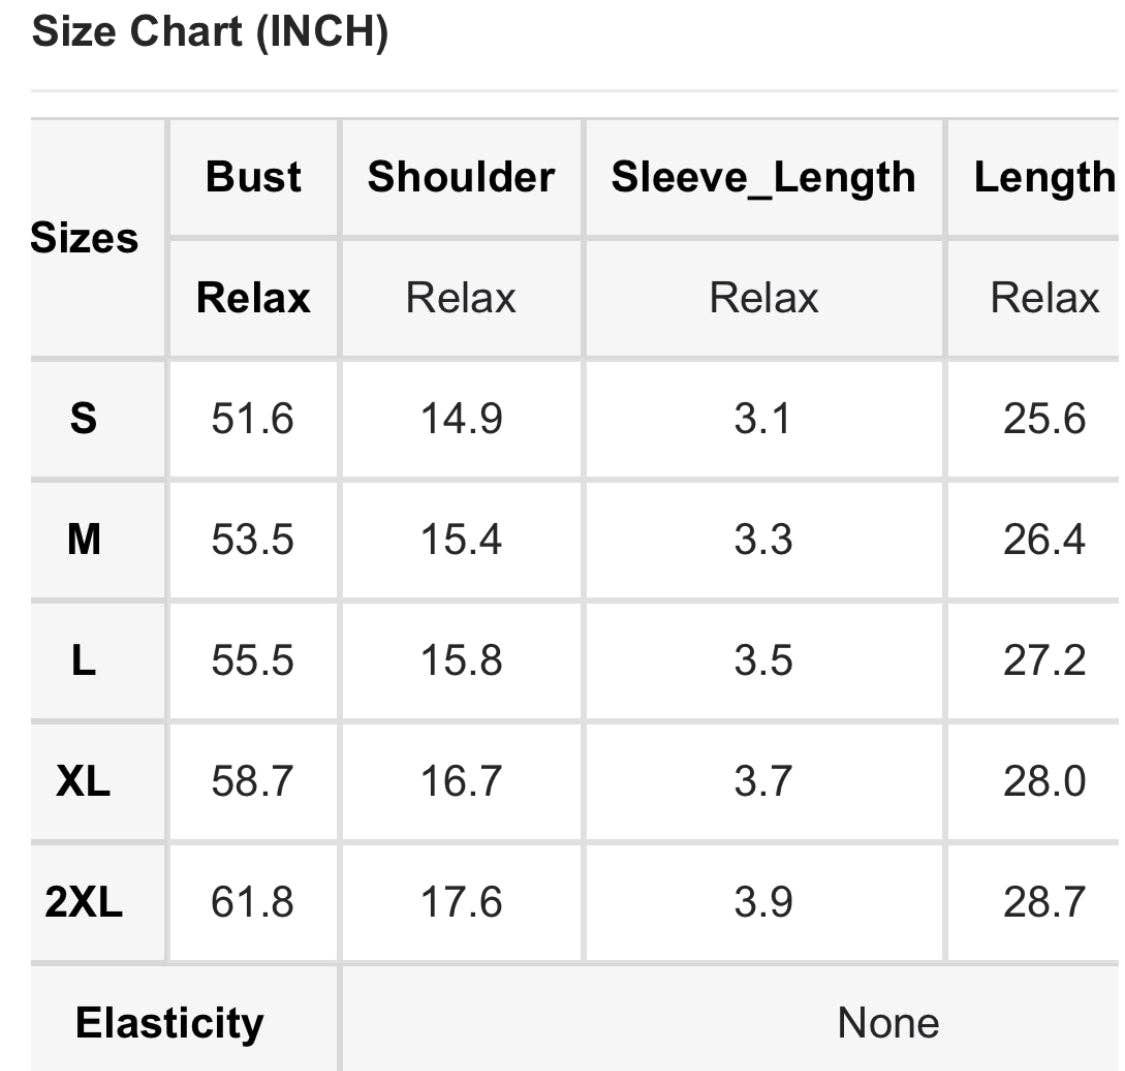Click bust value 51.6 for size S
This screenshot has height=1071, width=1125.
252,419
